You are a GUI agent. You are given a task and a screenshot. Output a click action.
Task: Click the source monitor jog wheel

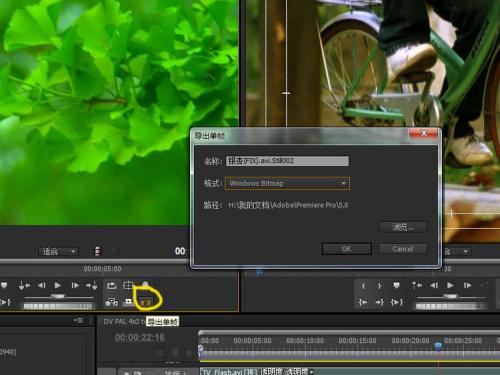coord(58,306)
